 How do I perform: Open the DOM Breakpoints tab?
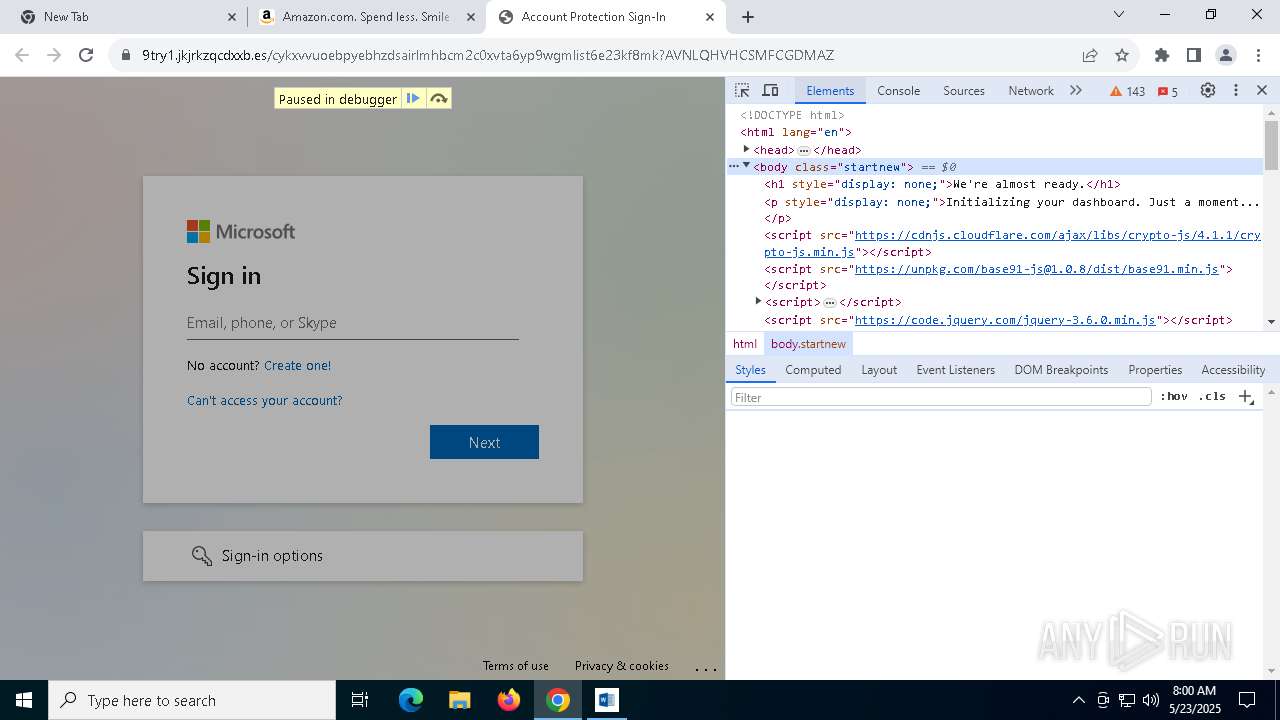[1061, 369]
